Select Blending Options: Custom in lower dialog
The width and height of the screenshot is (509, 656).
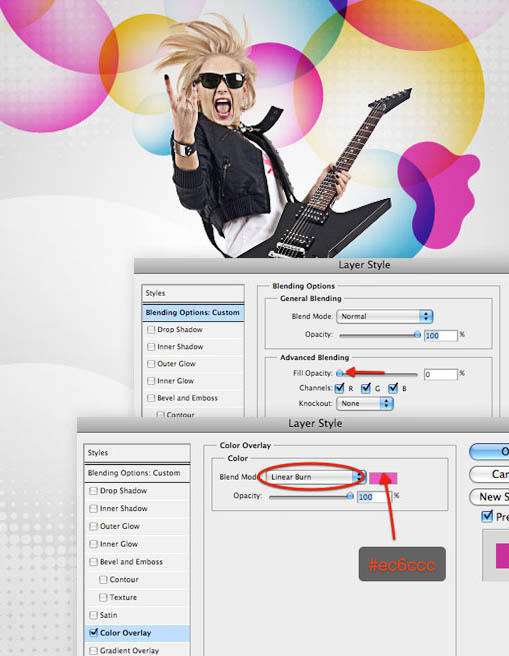137,473
